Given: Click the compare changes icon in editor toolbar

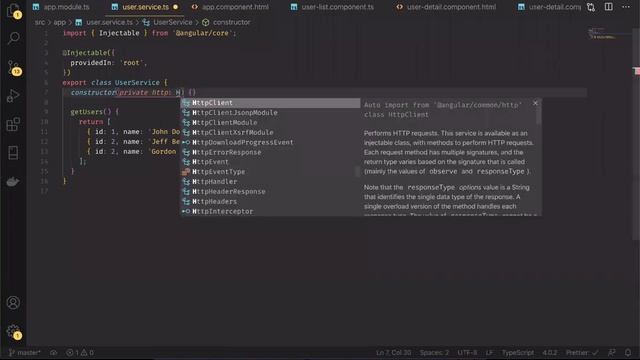Looking at the screenshot, I should click(x=591, y=7).
